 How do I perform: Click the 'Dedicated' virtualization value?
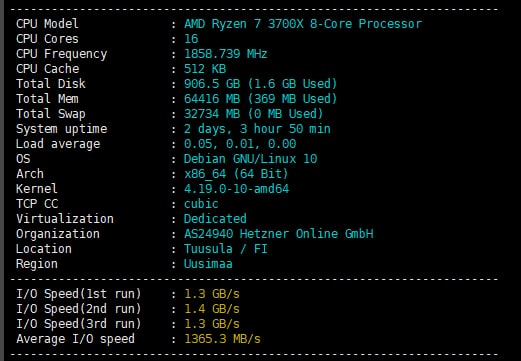click(215, 219)
